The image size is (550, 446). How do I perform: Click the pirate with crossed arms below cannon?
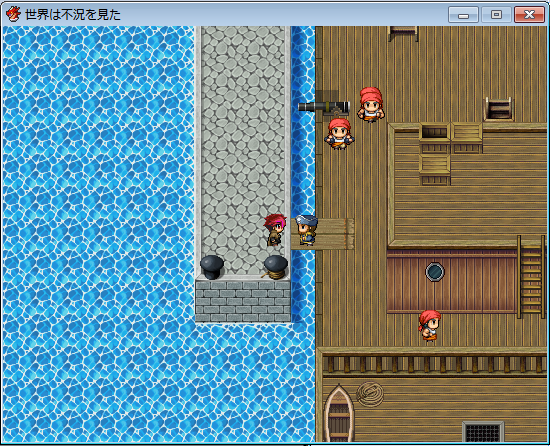pyautogui.click(x=339, y=134)
